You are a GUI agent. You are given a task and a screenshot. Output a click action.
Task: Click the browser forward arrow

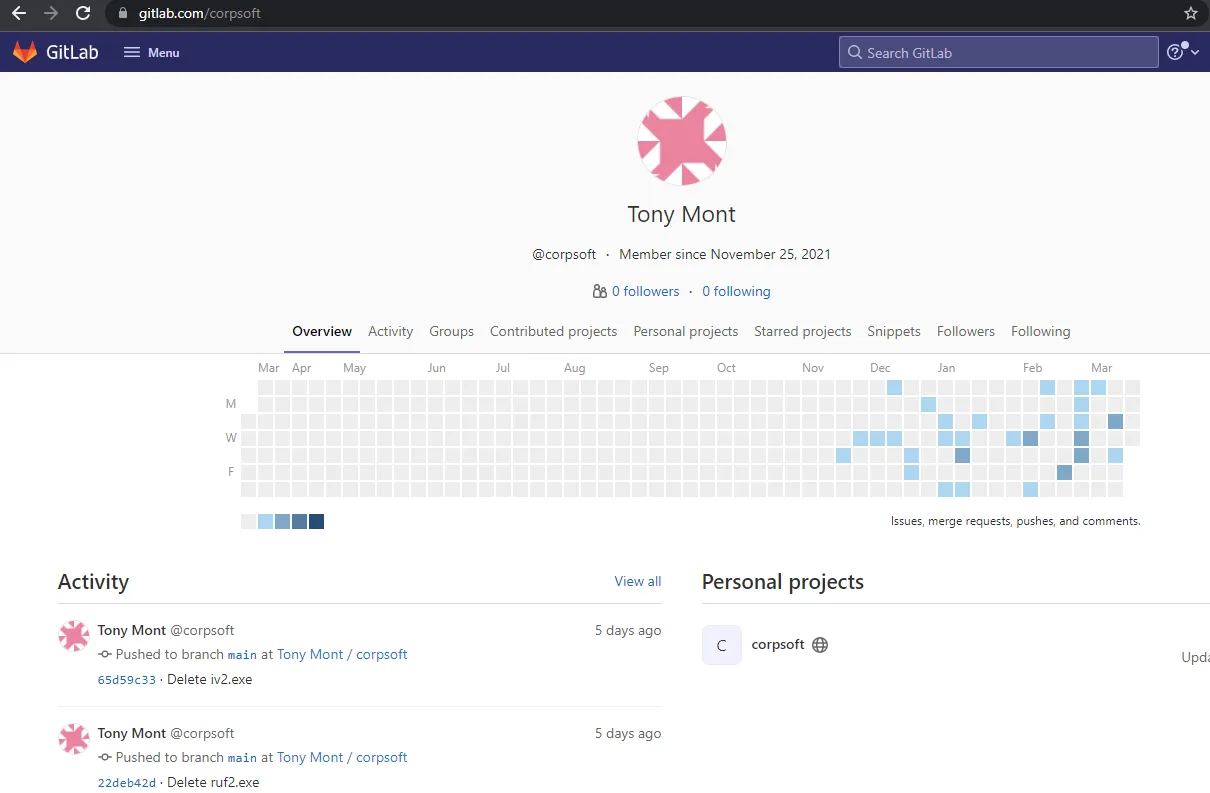pos(51,13)
